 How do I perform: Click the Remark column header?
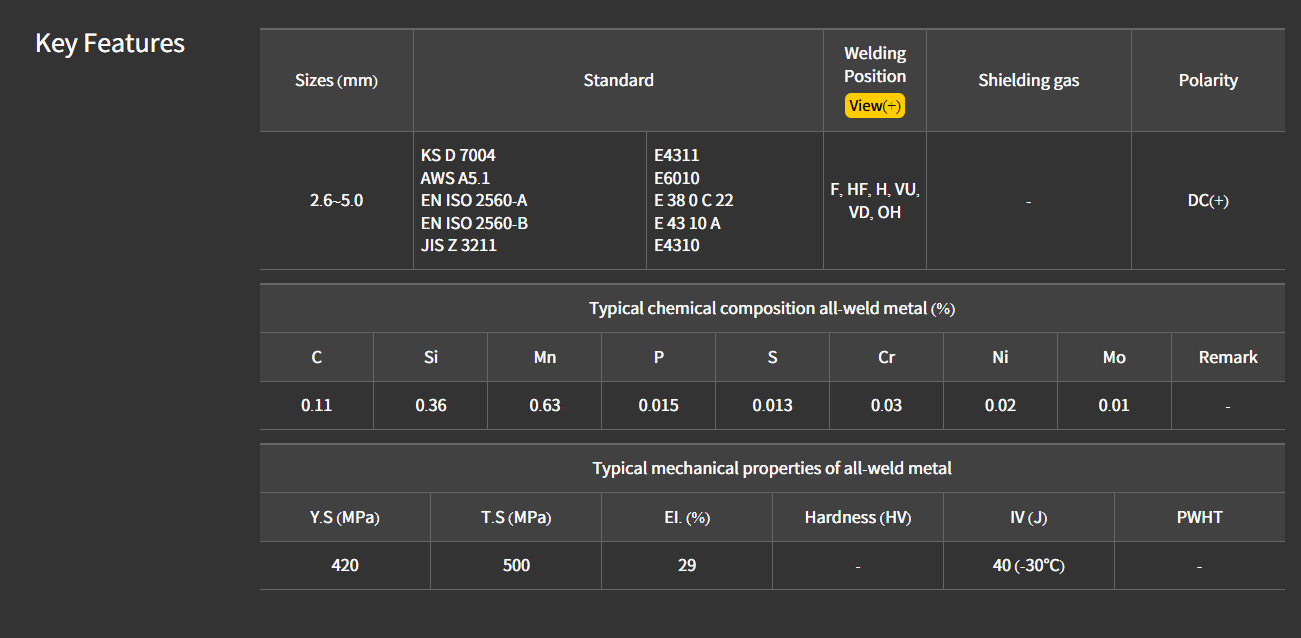point(1227,358)
